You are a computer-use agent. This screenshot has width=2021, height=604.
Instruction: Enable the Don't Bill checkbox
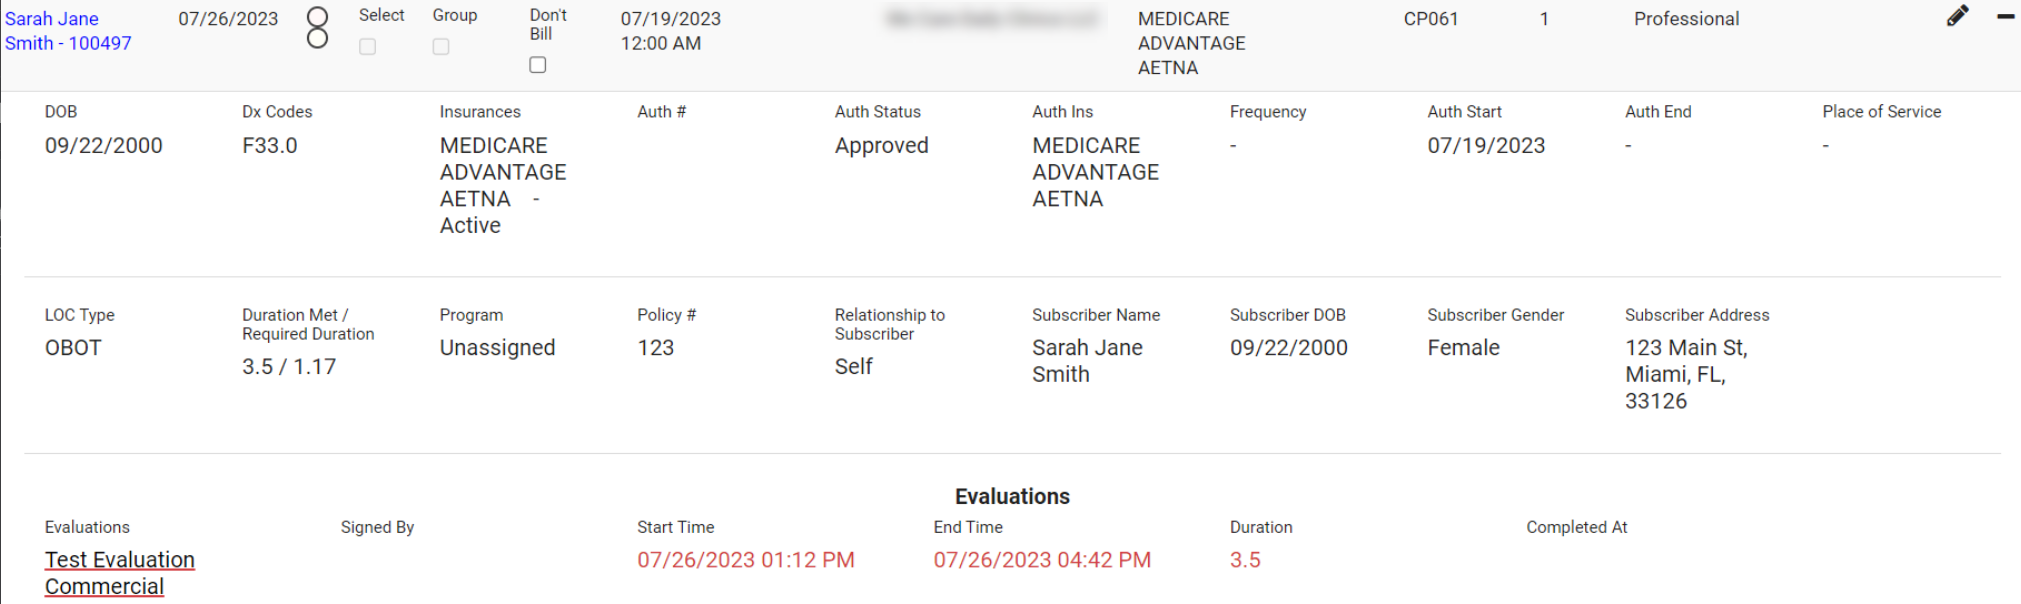(538, 65)
